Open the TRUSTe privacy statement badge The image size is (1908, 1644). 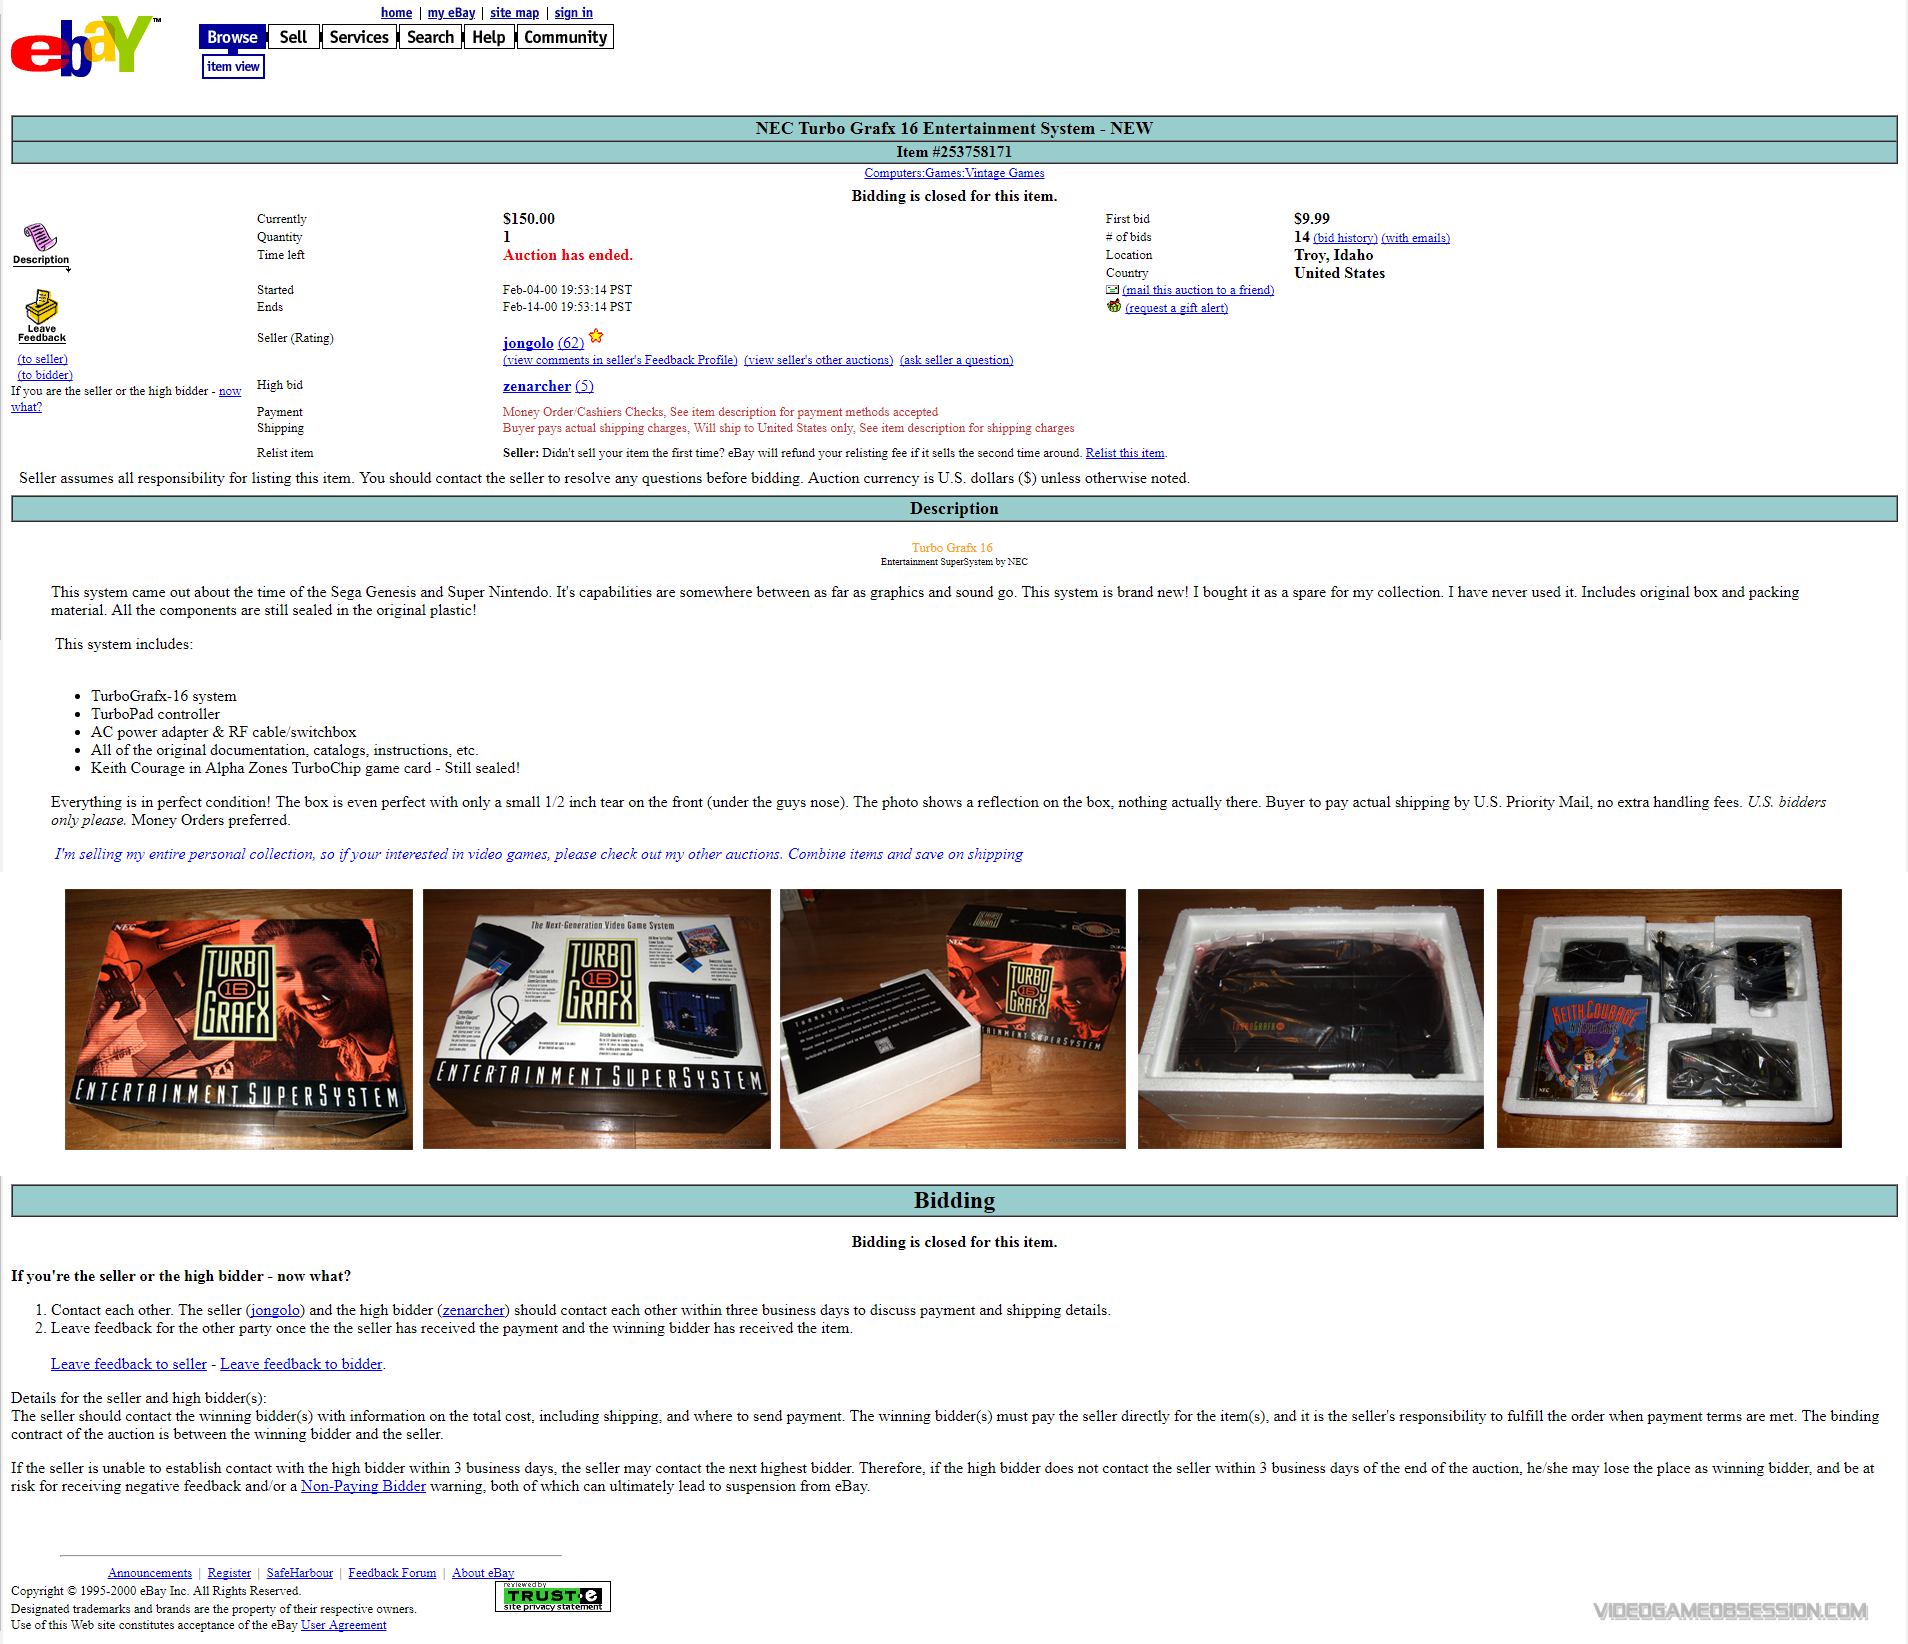coord(552,1596)
